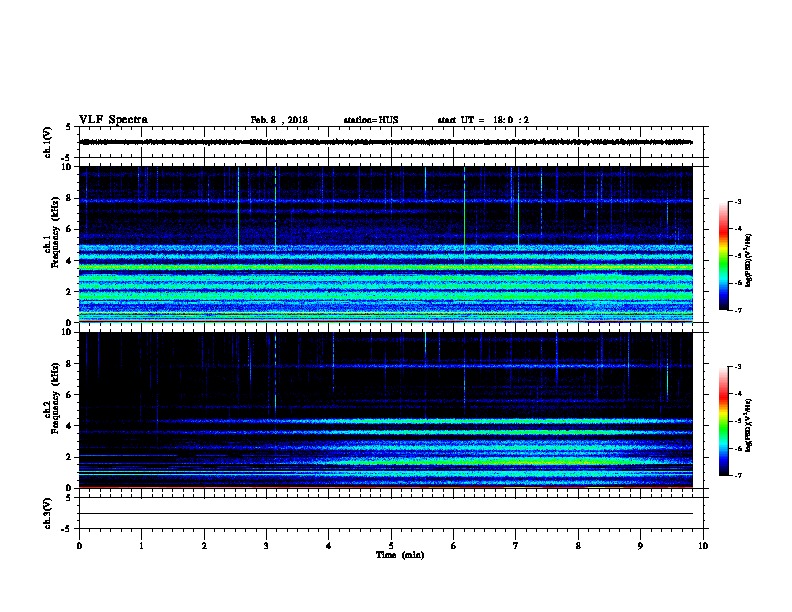Click the bright sferic line at 6.2 min, ch.1
Screen dimensions: 792x612
pos(464,215)
